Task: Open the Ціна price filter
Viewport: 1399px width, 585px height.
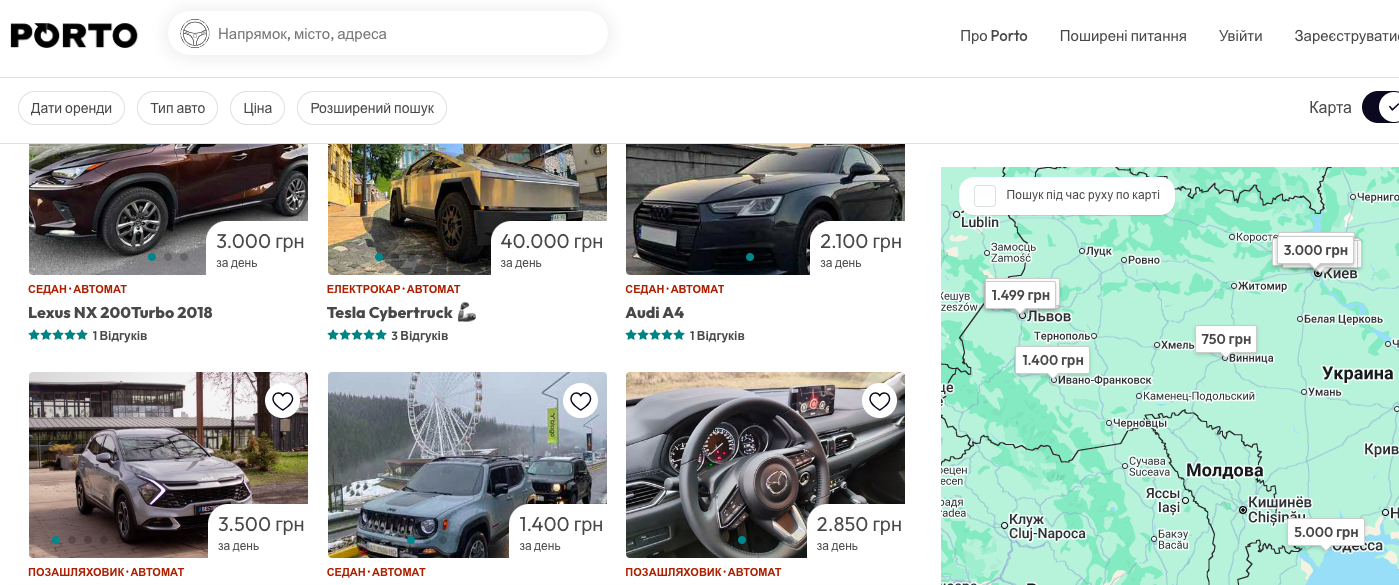Action: click(x=257, y=108)
